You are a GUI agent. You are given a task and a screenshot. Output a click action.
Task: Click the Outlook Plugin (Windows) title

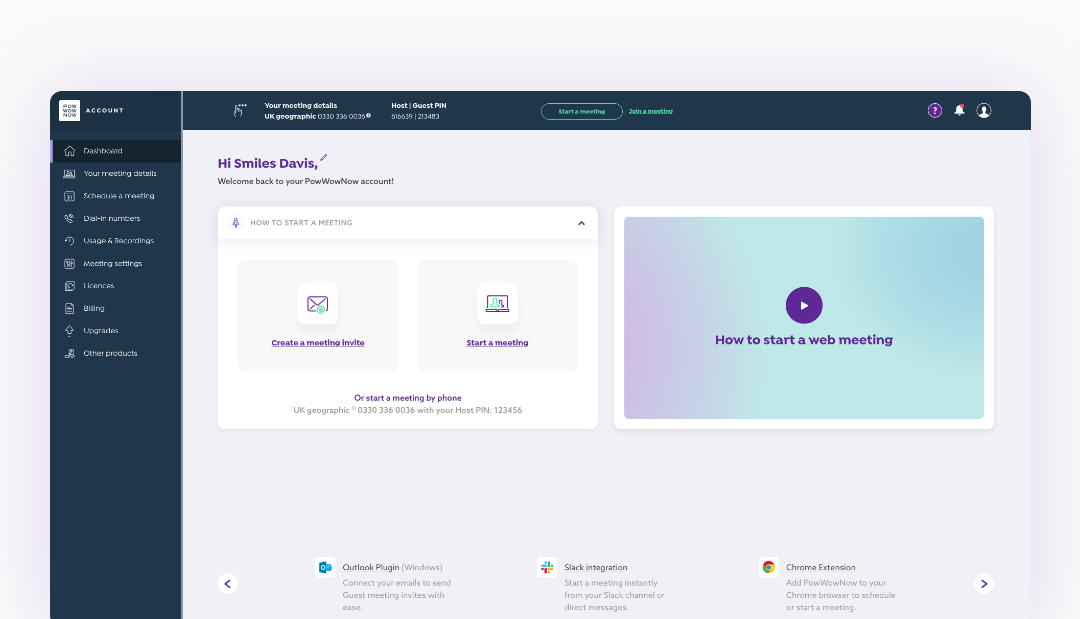click(393, 567)
